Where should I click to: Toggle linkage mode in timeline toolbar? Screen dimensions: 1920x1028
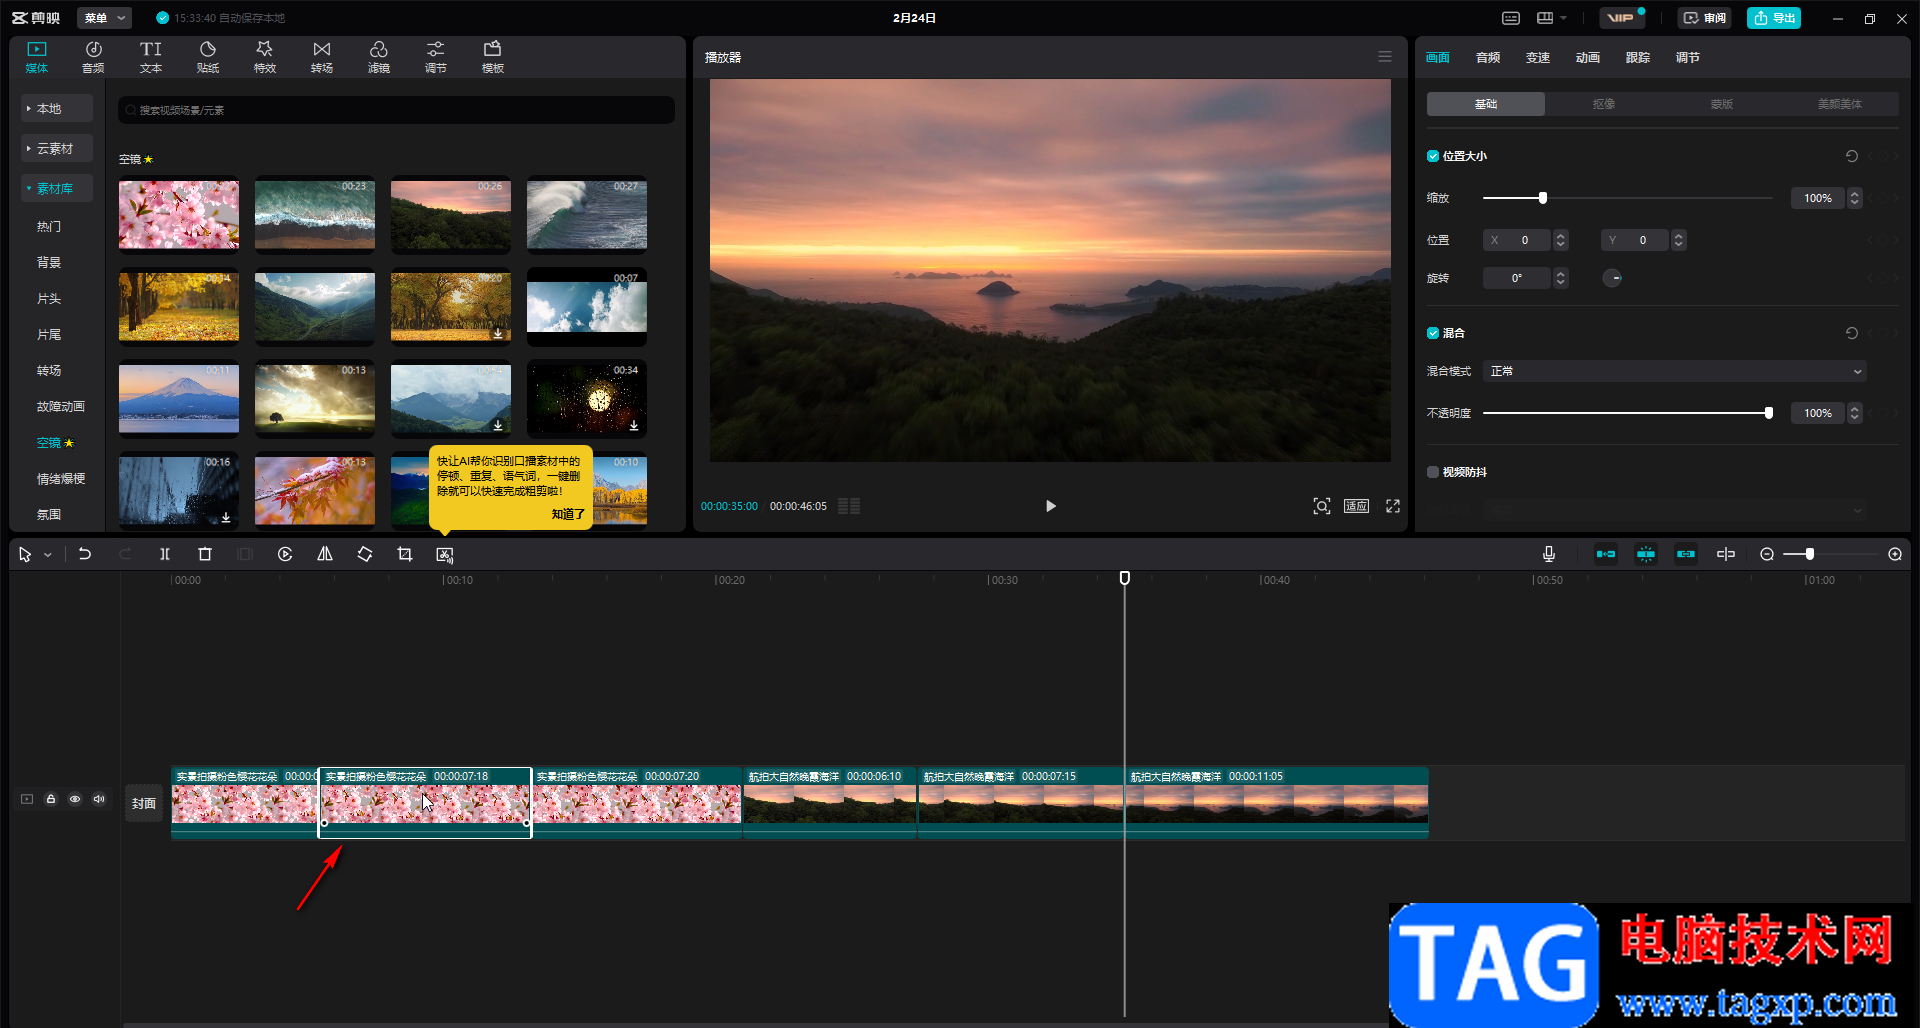tap(1686, 554)
